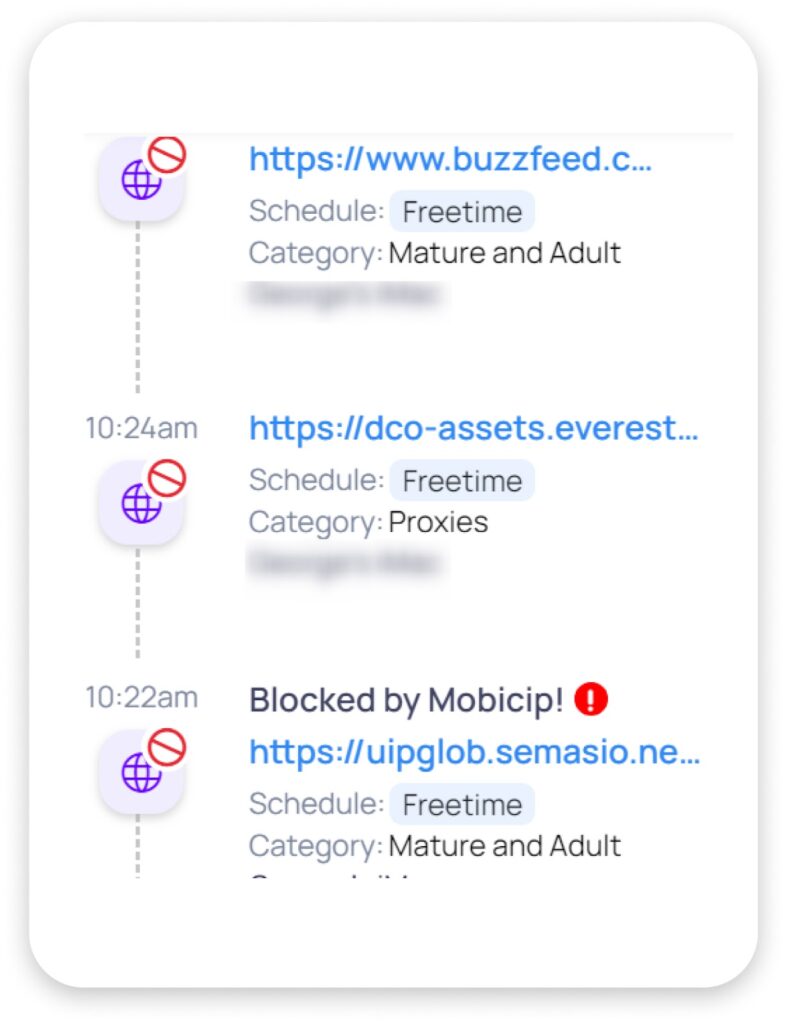Click the globe icon under 10:24am

coord(141,503)
